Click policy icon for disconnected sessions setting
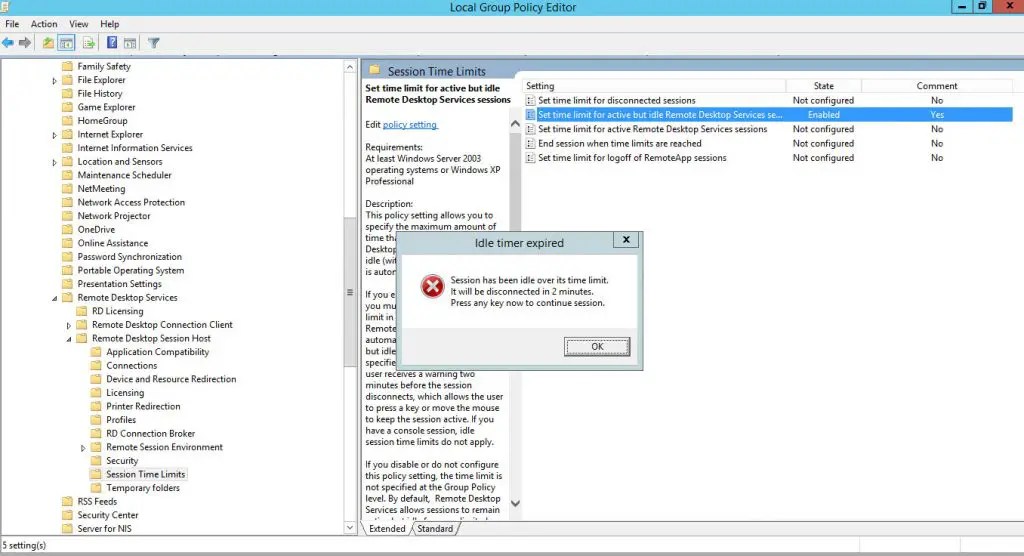1024x556 pixels. point(530,101)
